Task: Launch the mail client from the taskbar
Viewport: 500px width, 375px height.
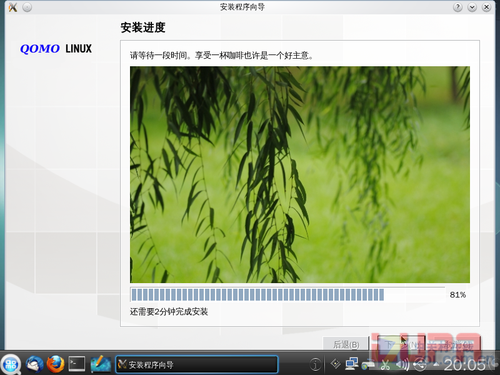Action: (34, 364)
